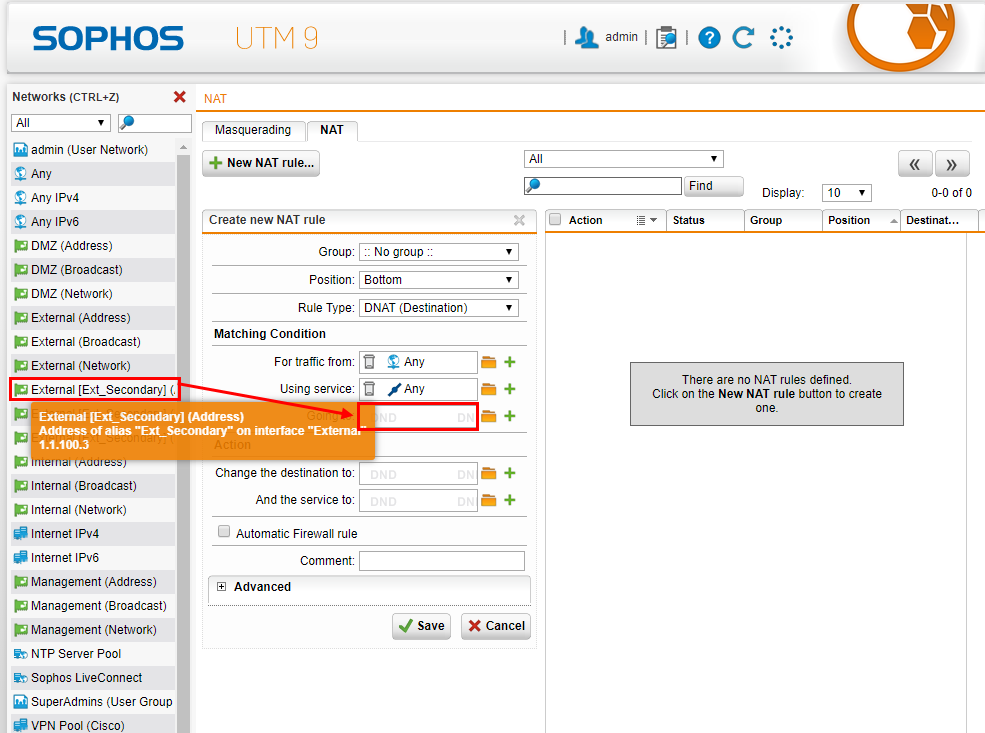Screen dimensions: 985x733
Task: Sort by the Position column header
Action: click(860, 220)
